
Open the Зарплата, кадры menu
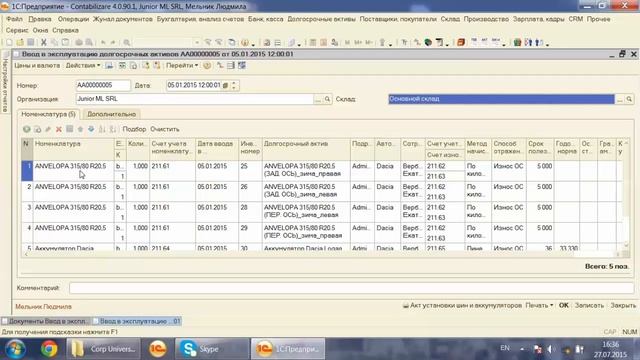click(x=539, y=19)
